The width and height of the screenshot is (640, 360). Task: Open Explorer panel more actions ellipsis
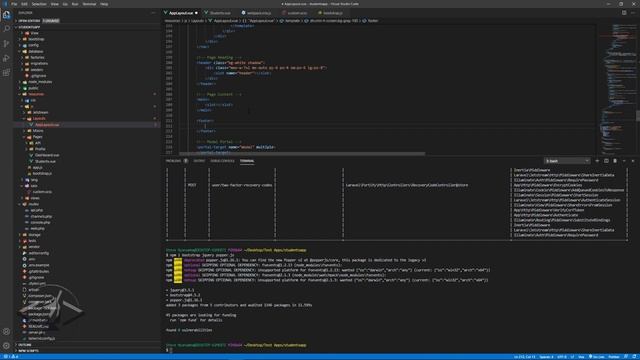pos(153,13)
